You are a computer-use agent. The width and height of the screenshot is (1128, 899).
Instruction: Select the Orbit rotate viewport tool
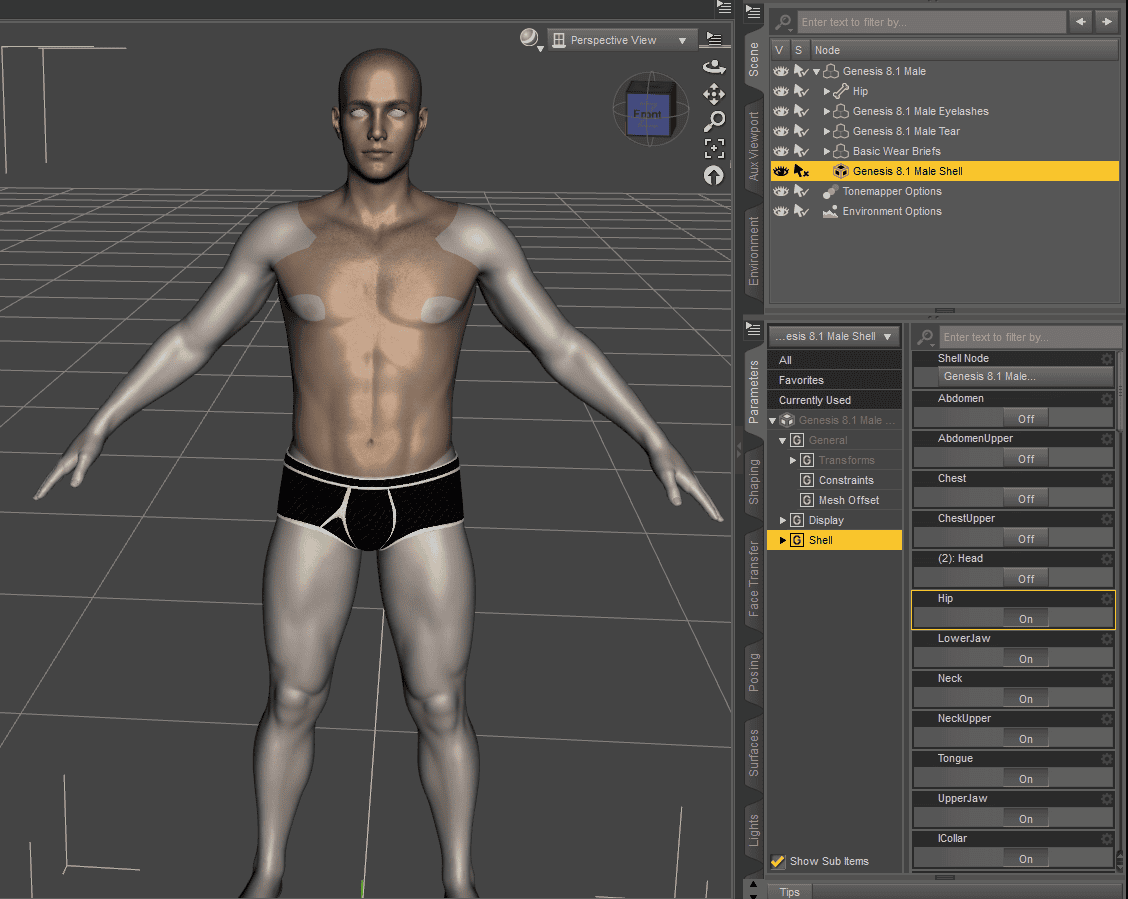click(x=714, y=65)
